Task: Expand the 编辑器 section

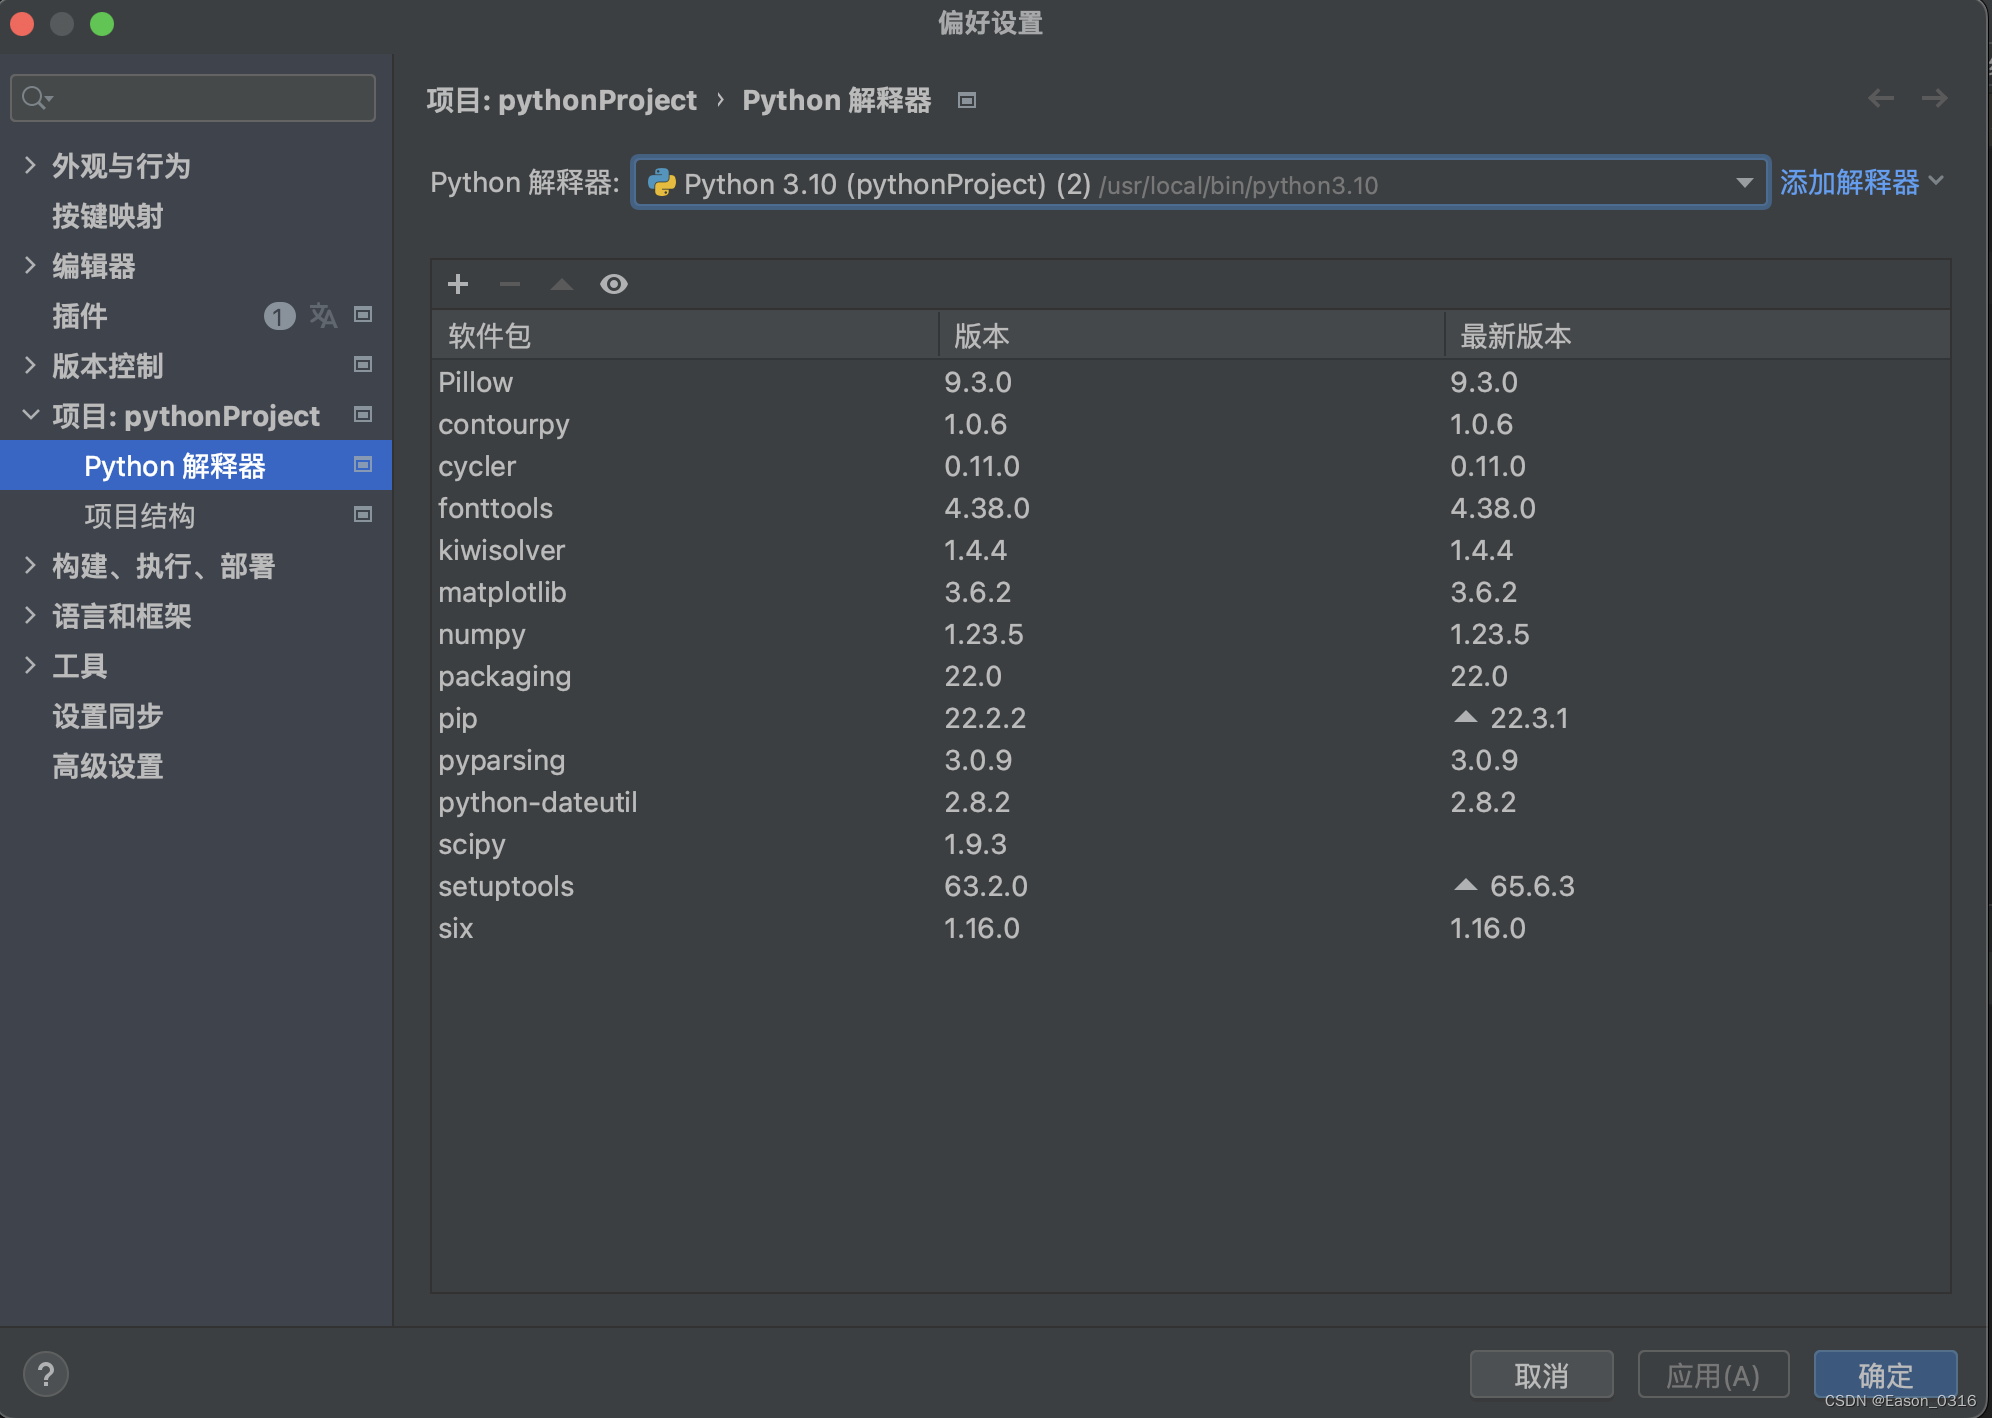Action: 30,265
